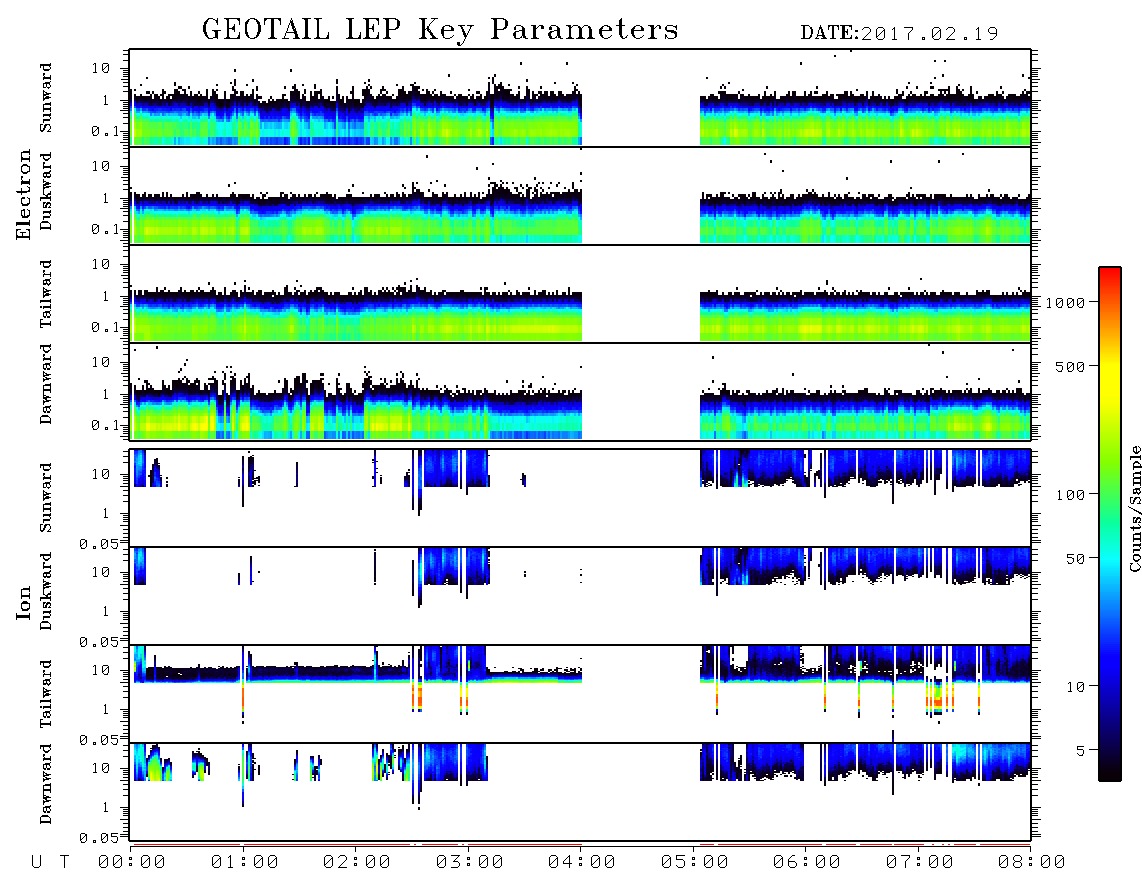Click the Ion "Tailward" panel label

click(46, 694)
